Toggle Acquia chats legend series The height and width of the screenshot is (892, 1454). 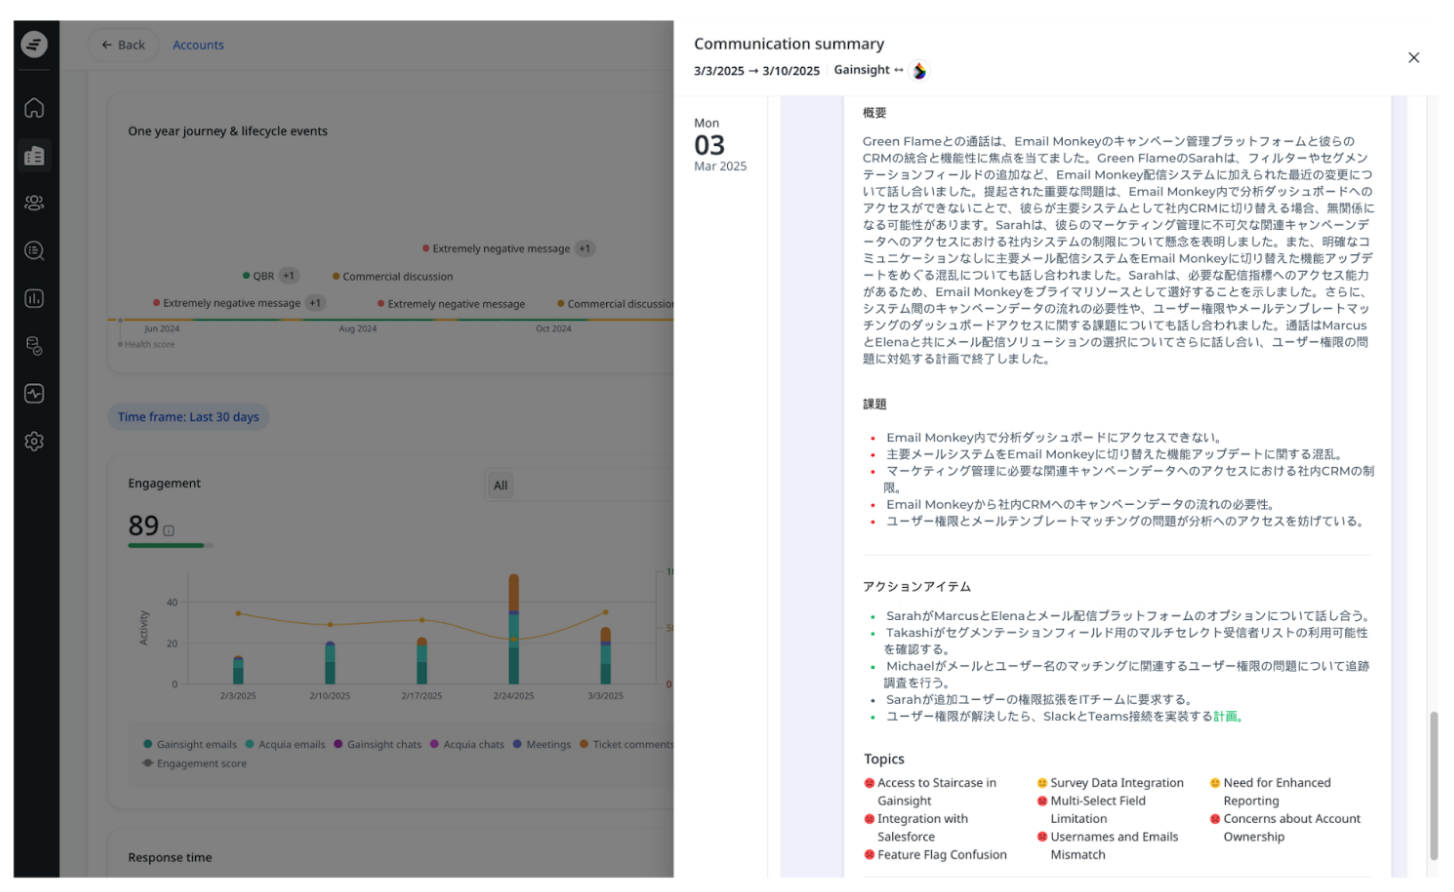click(467, 745)
